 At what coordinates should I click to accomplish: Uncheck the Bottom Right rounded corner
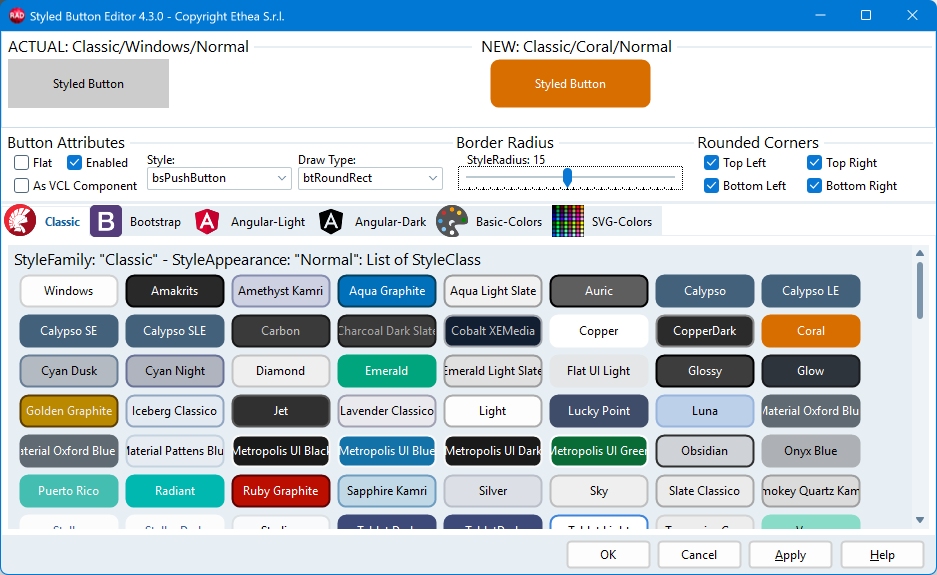(x=814, y=185)
